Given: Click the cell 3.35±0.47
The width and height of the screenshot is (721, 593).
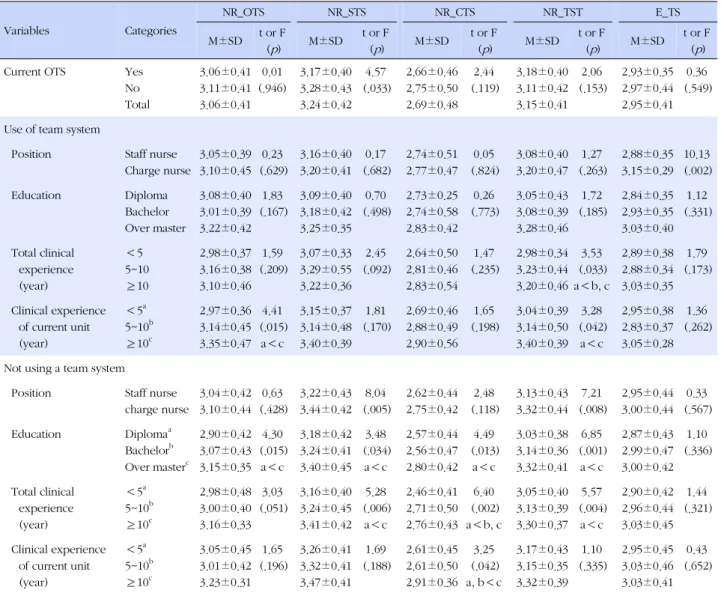Looking at the screenshot, I should pyautogui.click(x=225, y=343).
